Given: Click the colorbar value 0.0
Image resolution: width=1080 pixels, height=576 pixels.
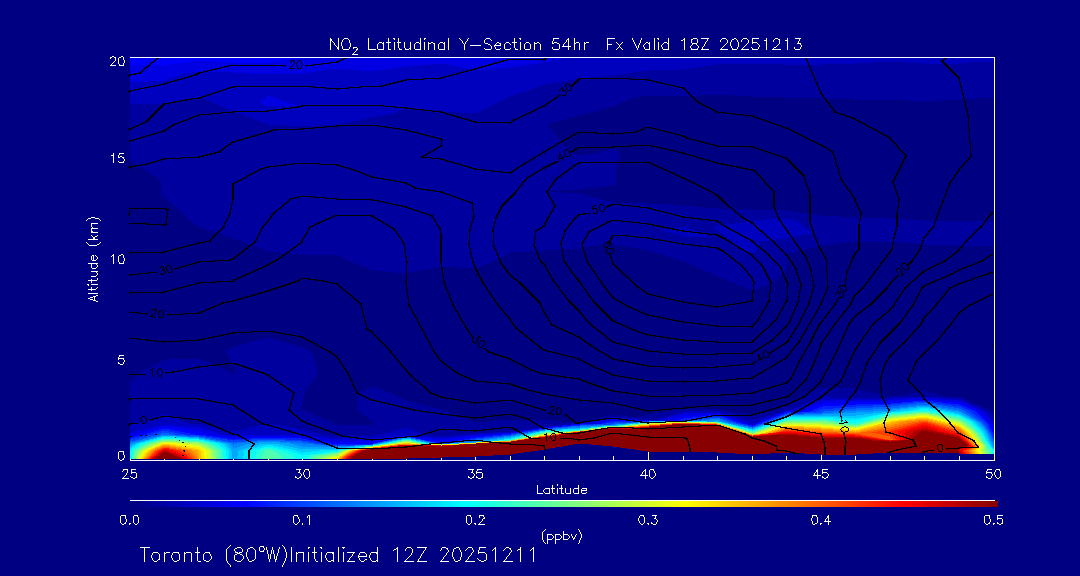Looking at the screenshot, I should click(x=129, y=521).
